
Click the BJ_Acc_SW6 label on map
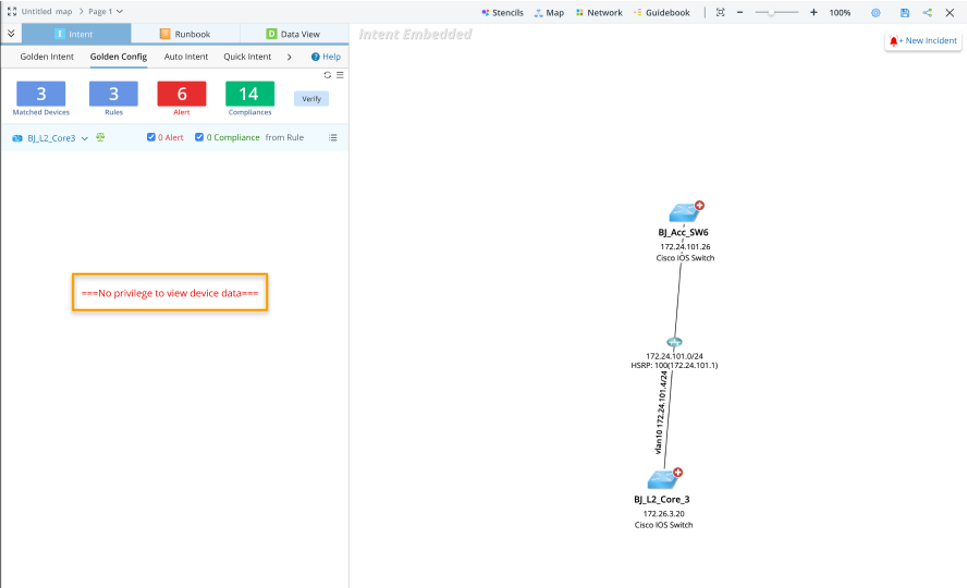[x=683, y=233]
